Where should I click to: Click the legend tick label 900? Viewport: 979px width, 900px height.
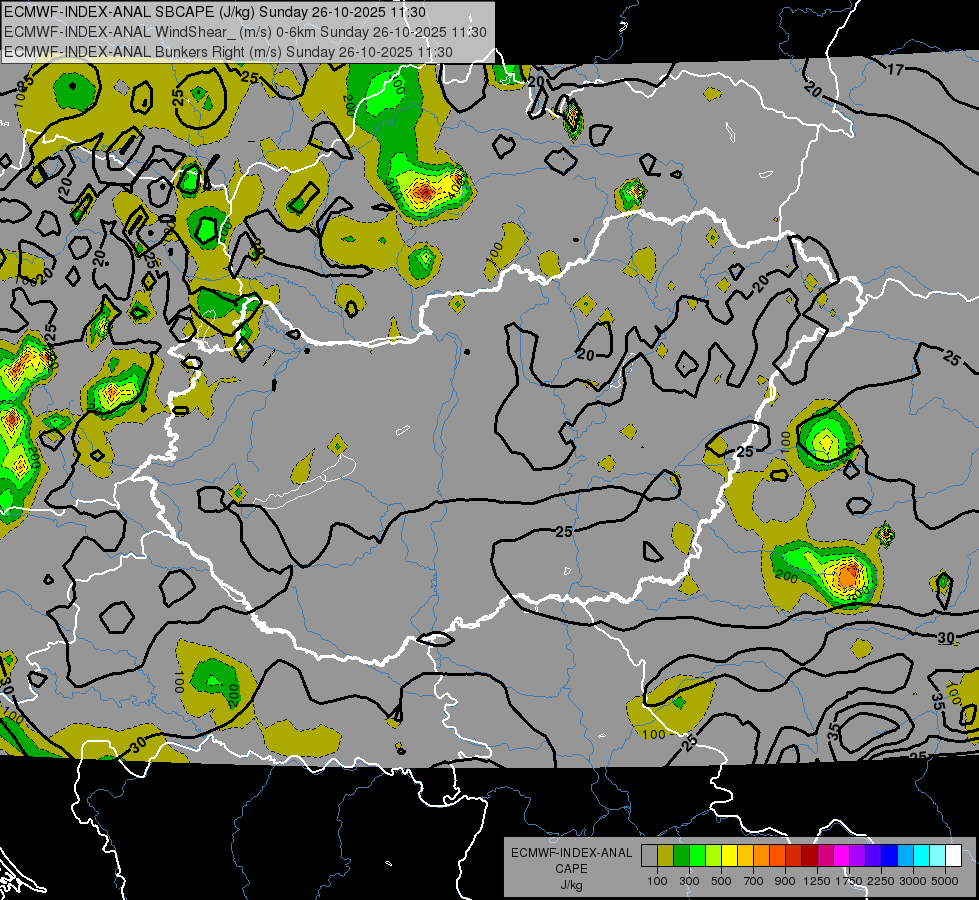tap(785, 881)
